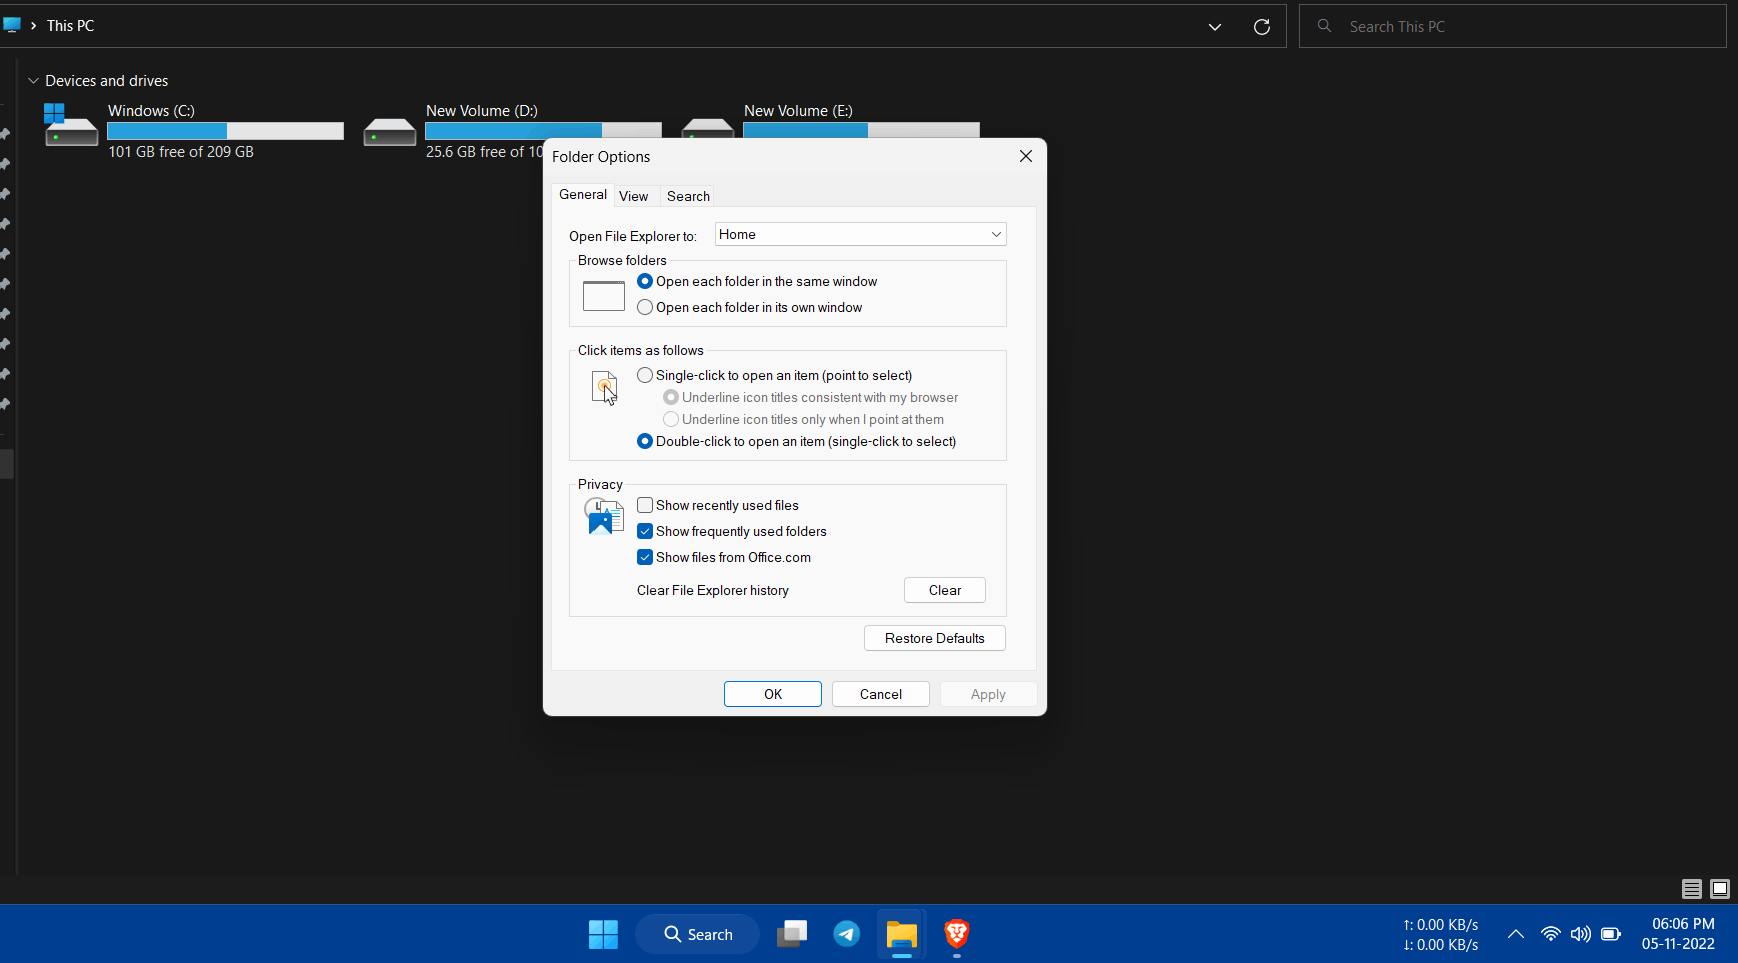The image size is (1738, 963).
Task: Open the Open File Explorer to dropdown
Action: point(861,234)
